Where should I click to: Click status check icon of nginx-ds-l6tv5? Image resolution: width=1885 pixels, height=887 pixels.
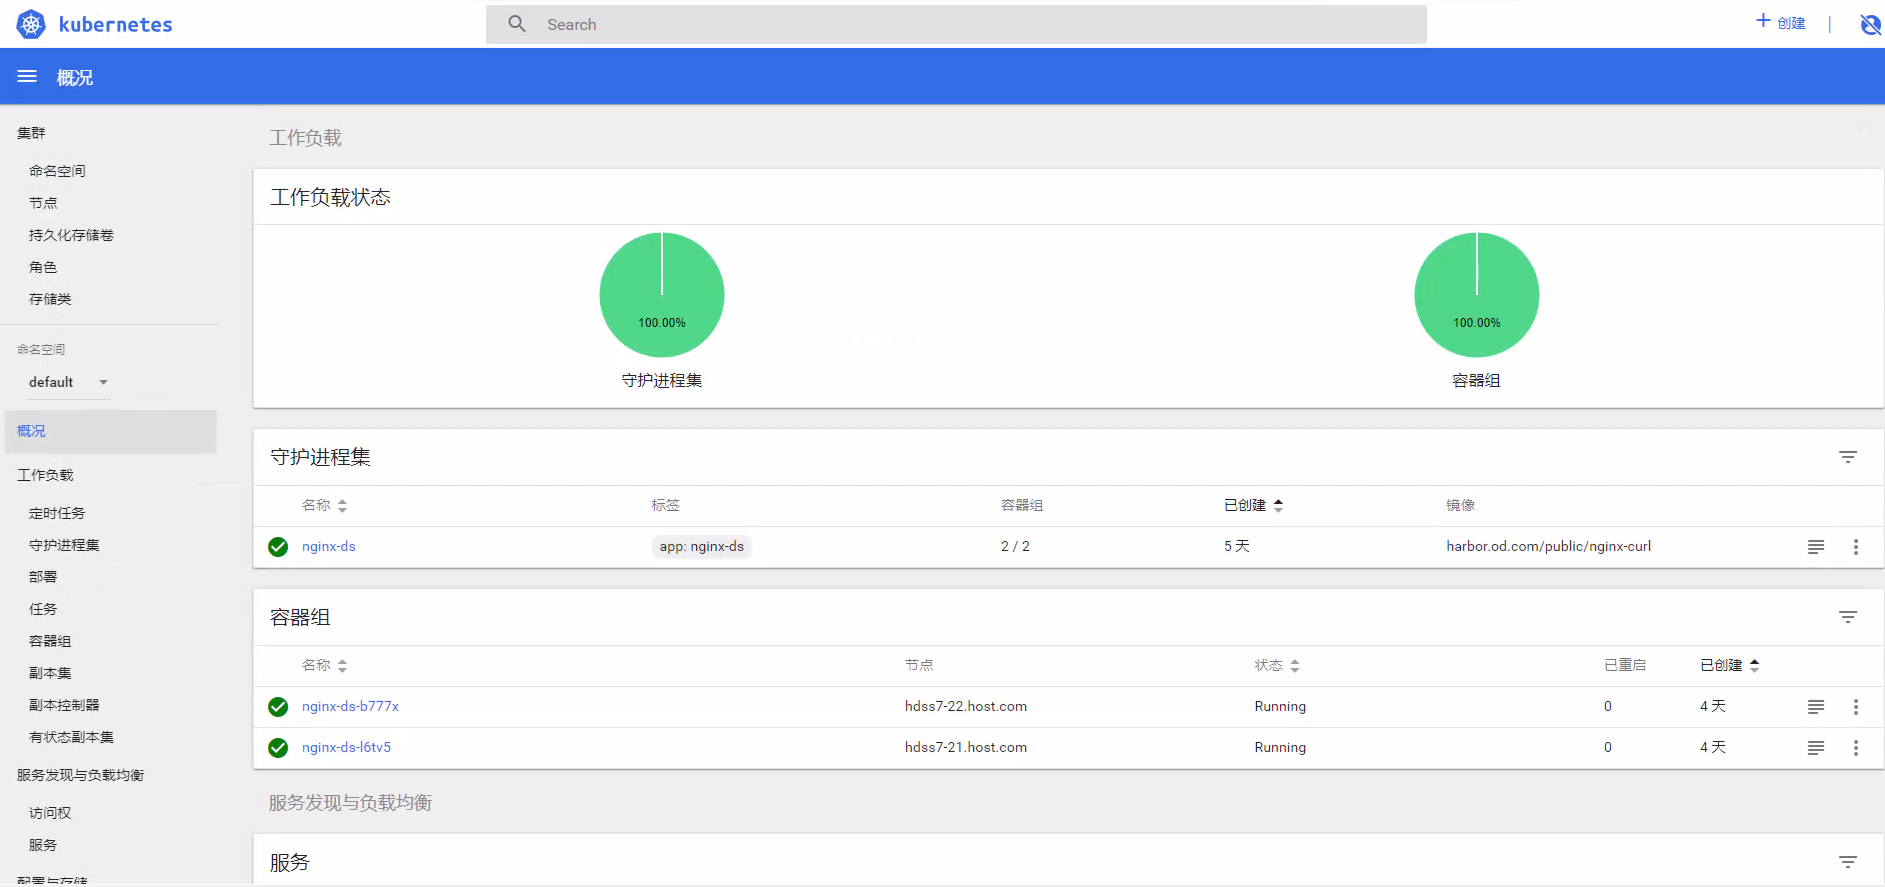click(278, 748)
